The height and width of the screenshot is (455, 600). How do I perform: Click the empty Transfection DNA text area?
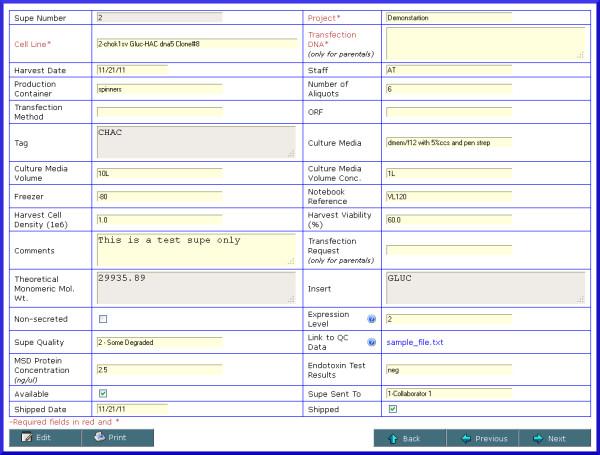click(x=448, y=44)
